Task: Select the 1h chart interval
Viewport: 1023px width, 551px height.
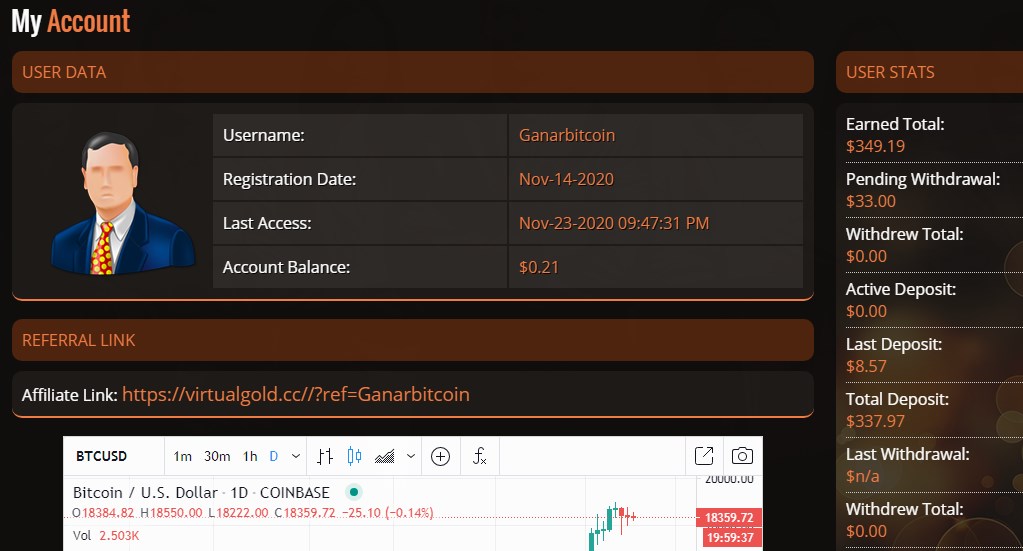Action: click(x=251, y=456)
